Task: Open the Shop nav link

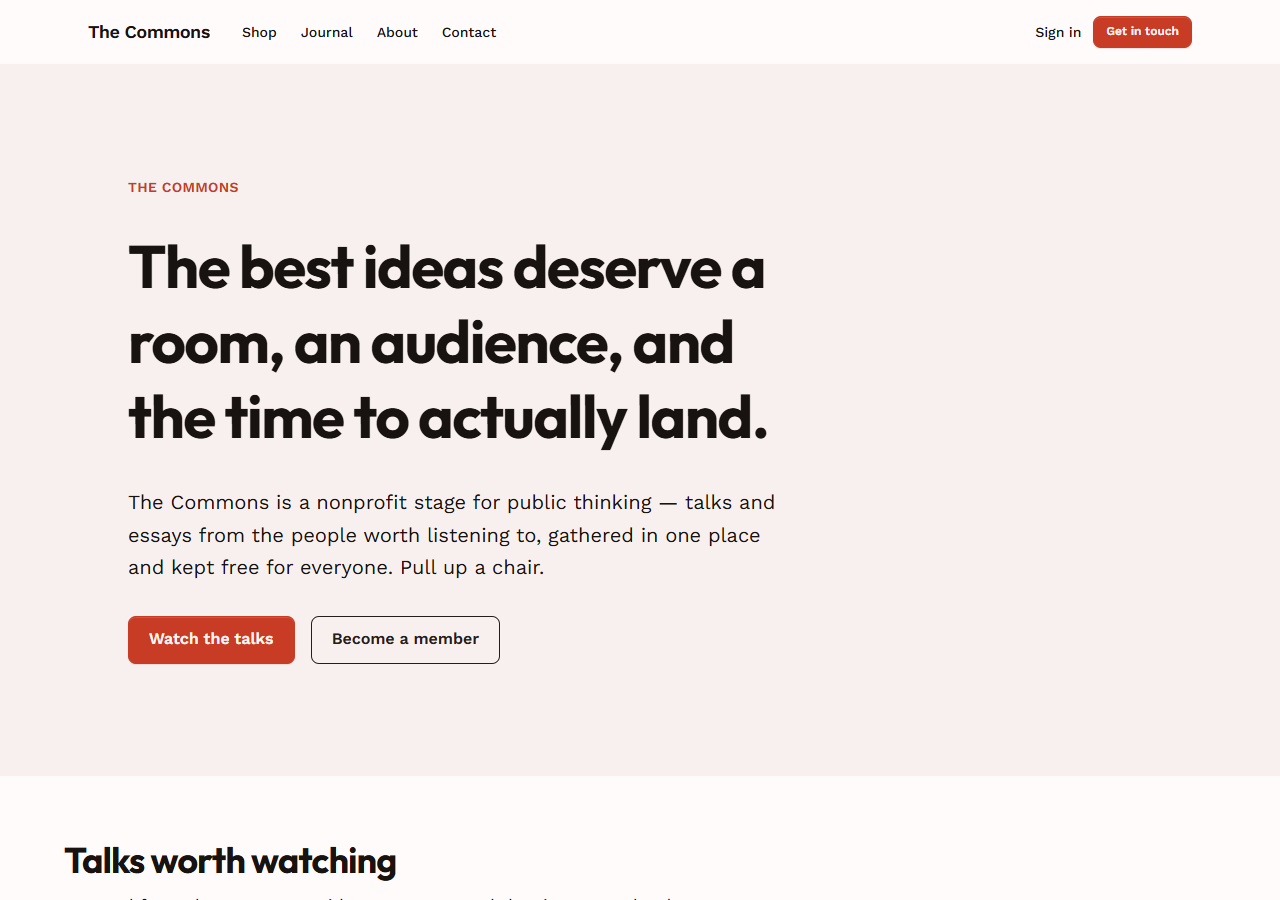Action: tap(259, 32)
